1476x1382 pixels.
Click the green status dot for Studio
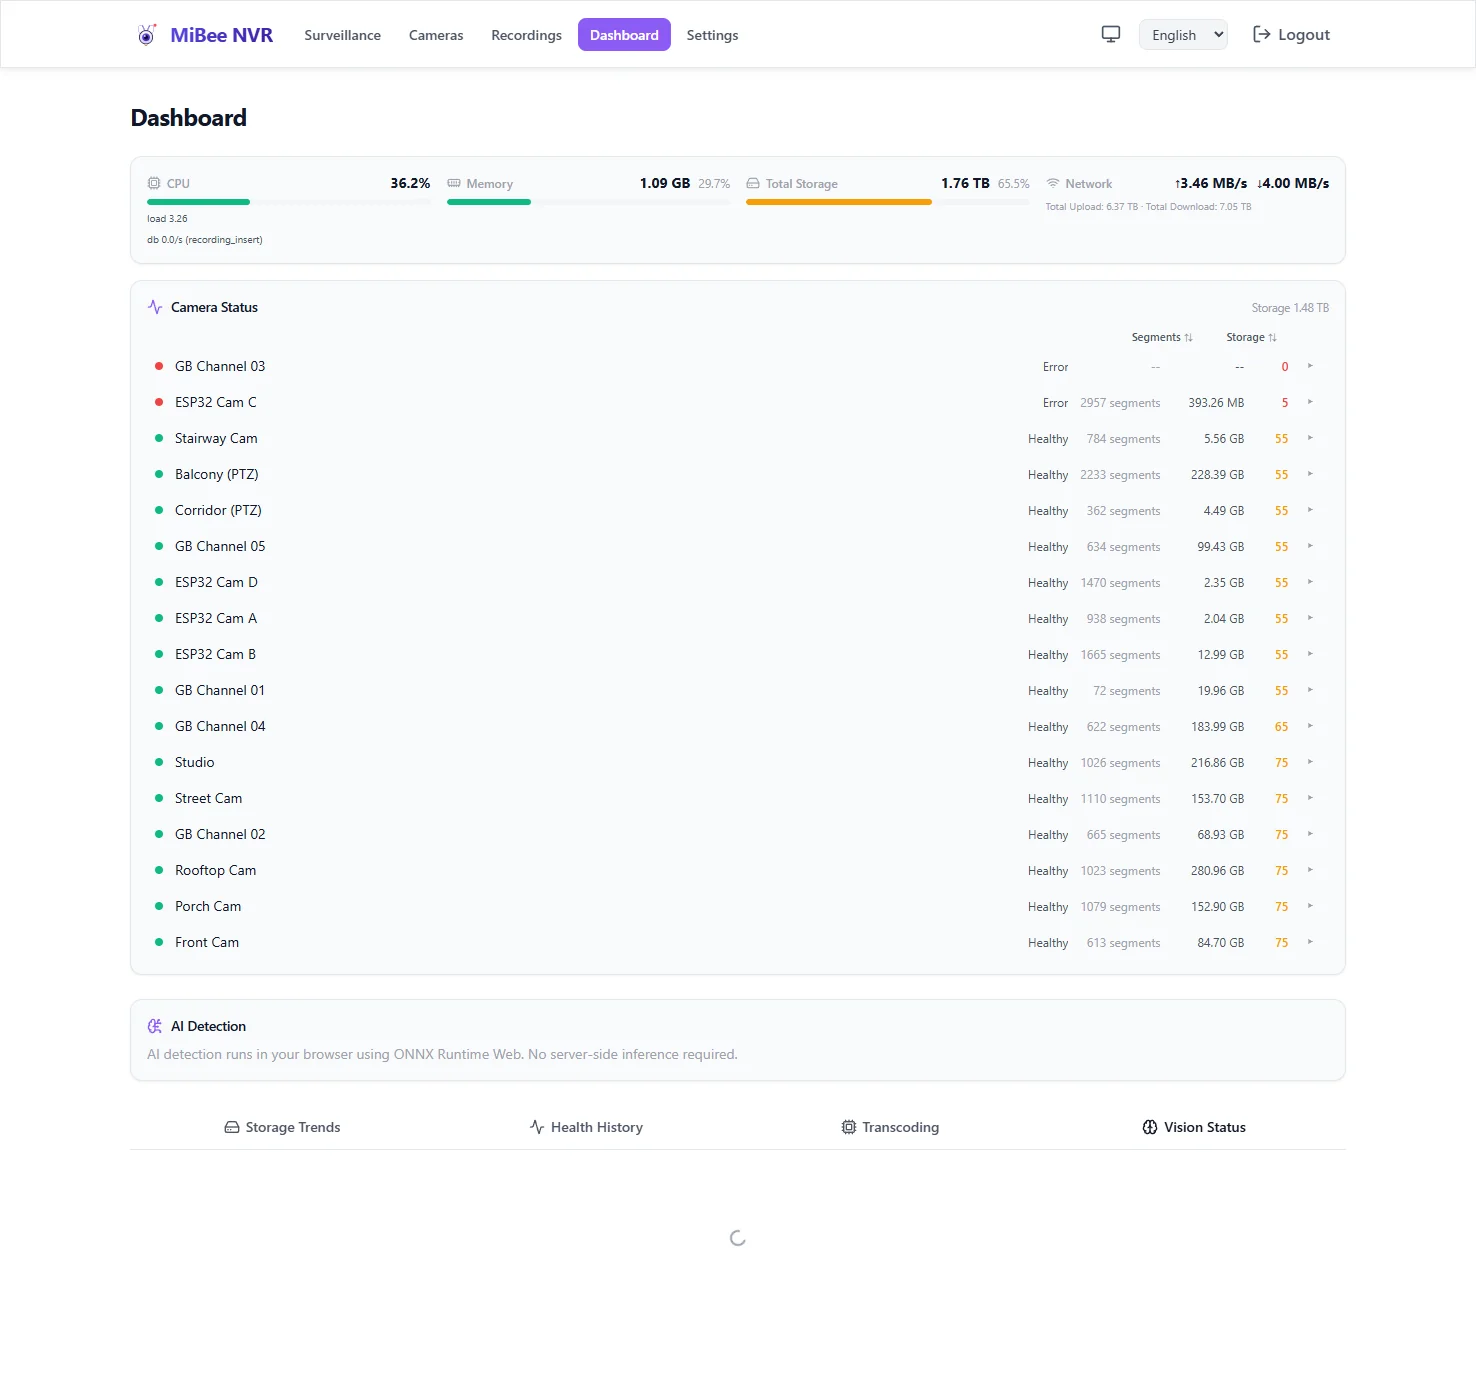159,762
